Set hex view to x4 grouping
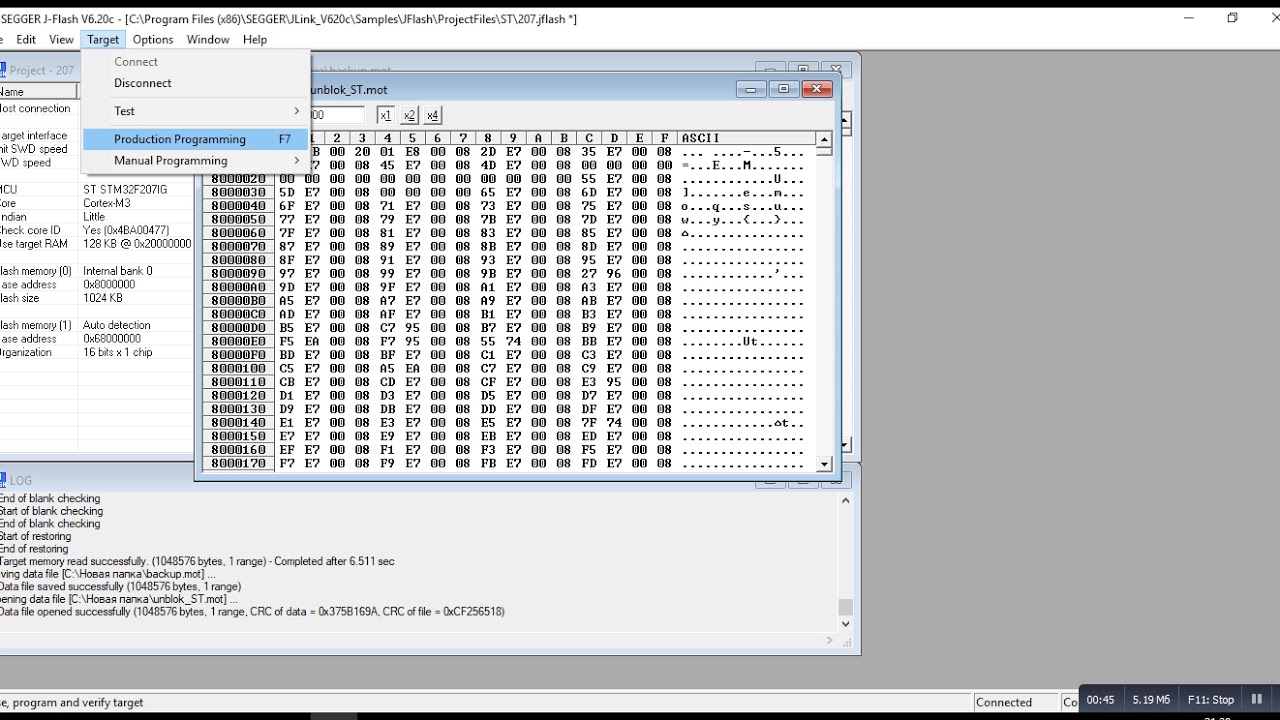Screen dimensions: 1280x720 click(432, 115)
